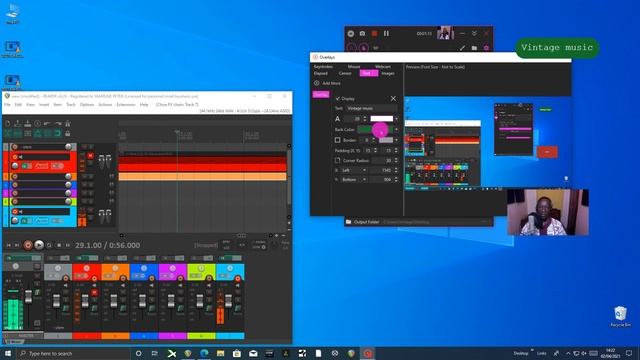Toggle the padlock locking icon in REAPER
Viewport: 640px width, 360px height.
[68, 133]
